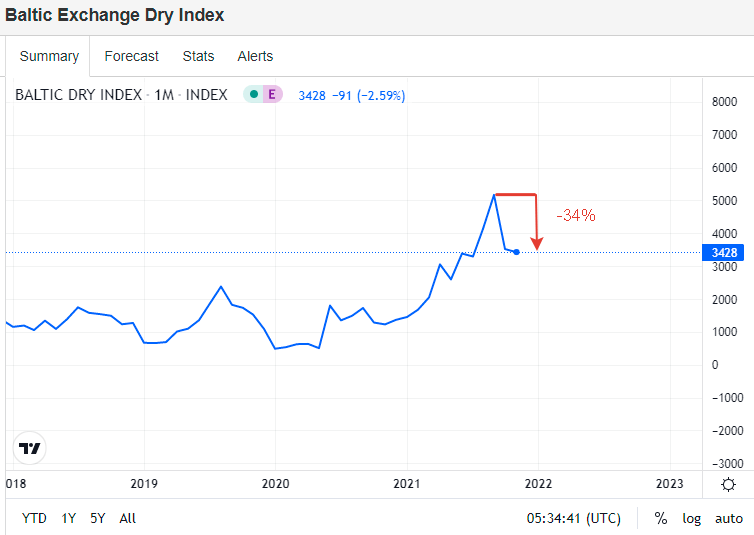Click the 2000 value on price axis
The width and height of the screenshot is (754, 535).
coord(724,299)
